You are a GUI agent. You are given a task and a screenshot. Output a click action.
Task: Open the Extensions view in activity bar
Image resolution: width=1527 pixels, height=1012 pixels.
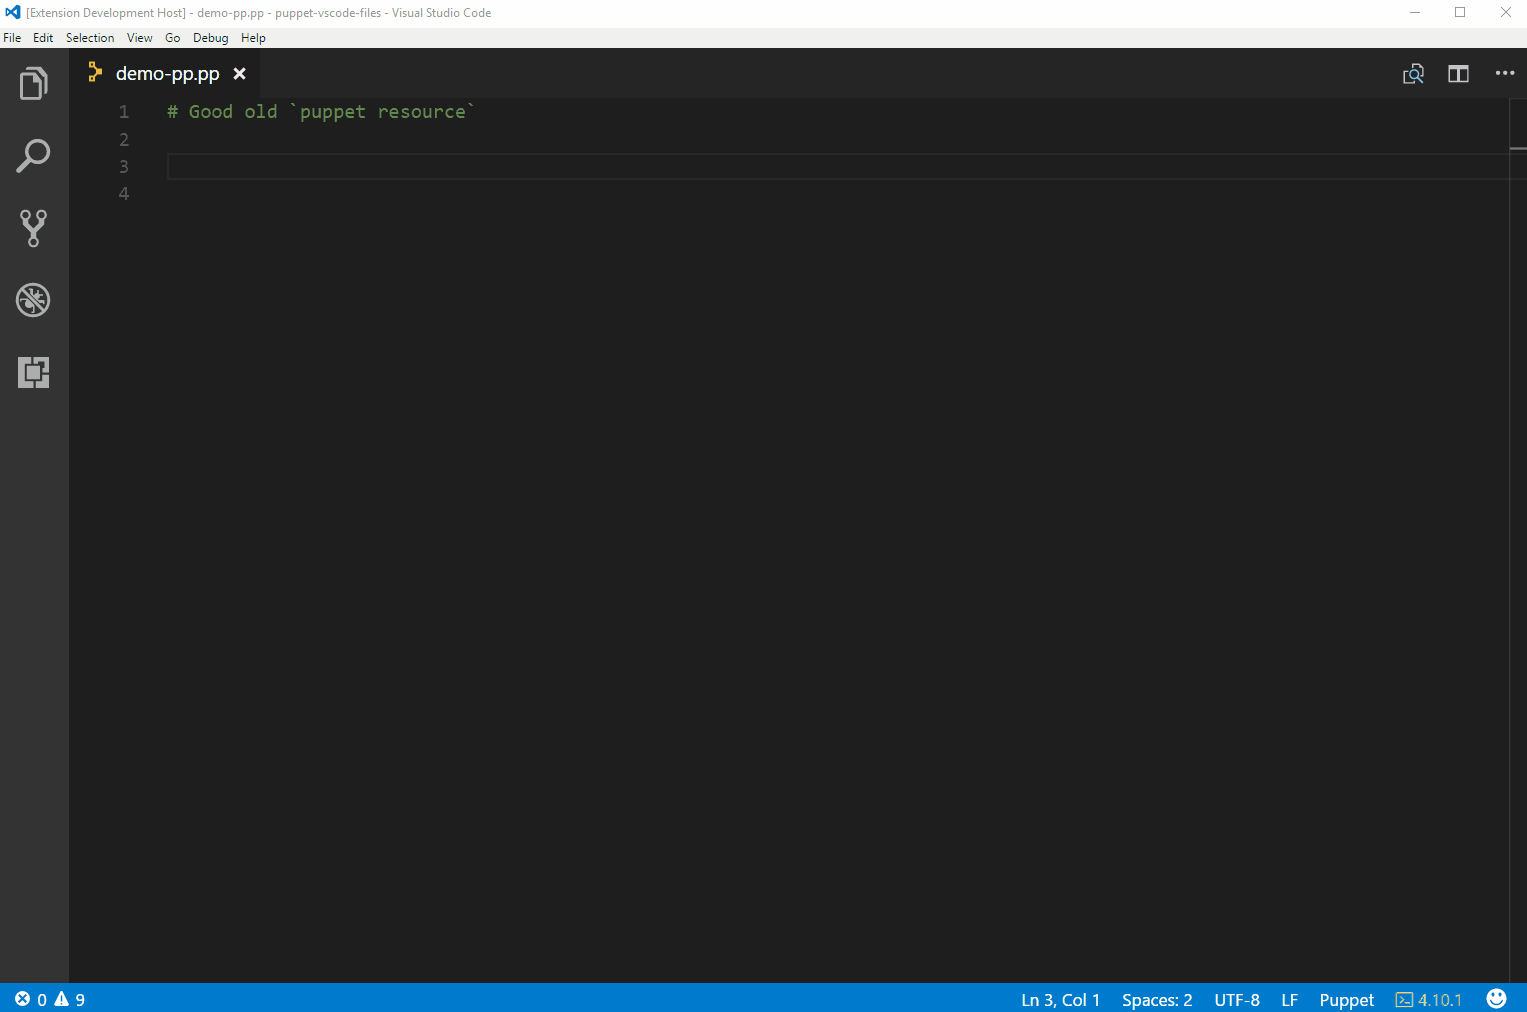33,372
